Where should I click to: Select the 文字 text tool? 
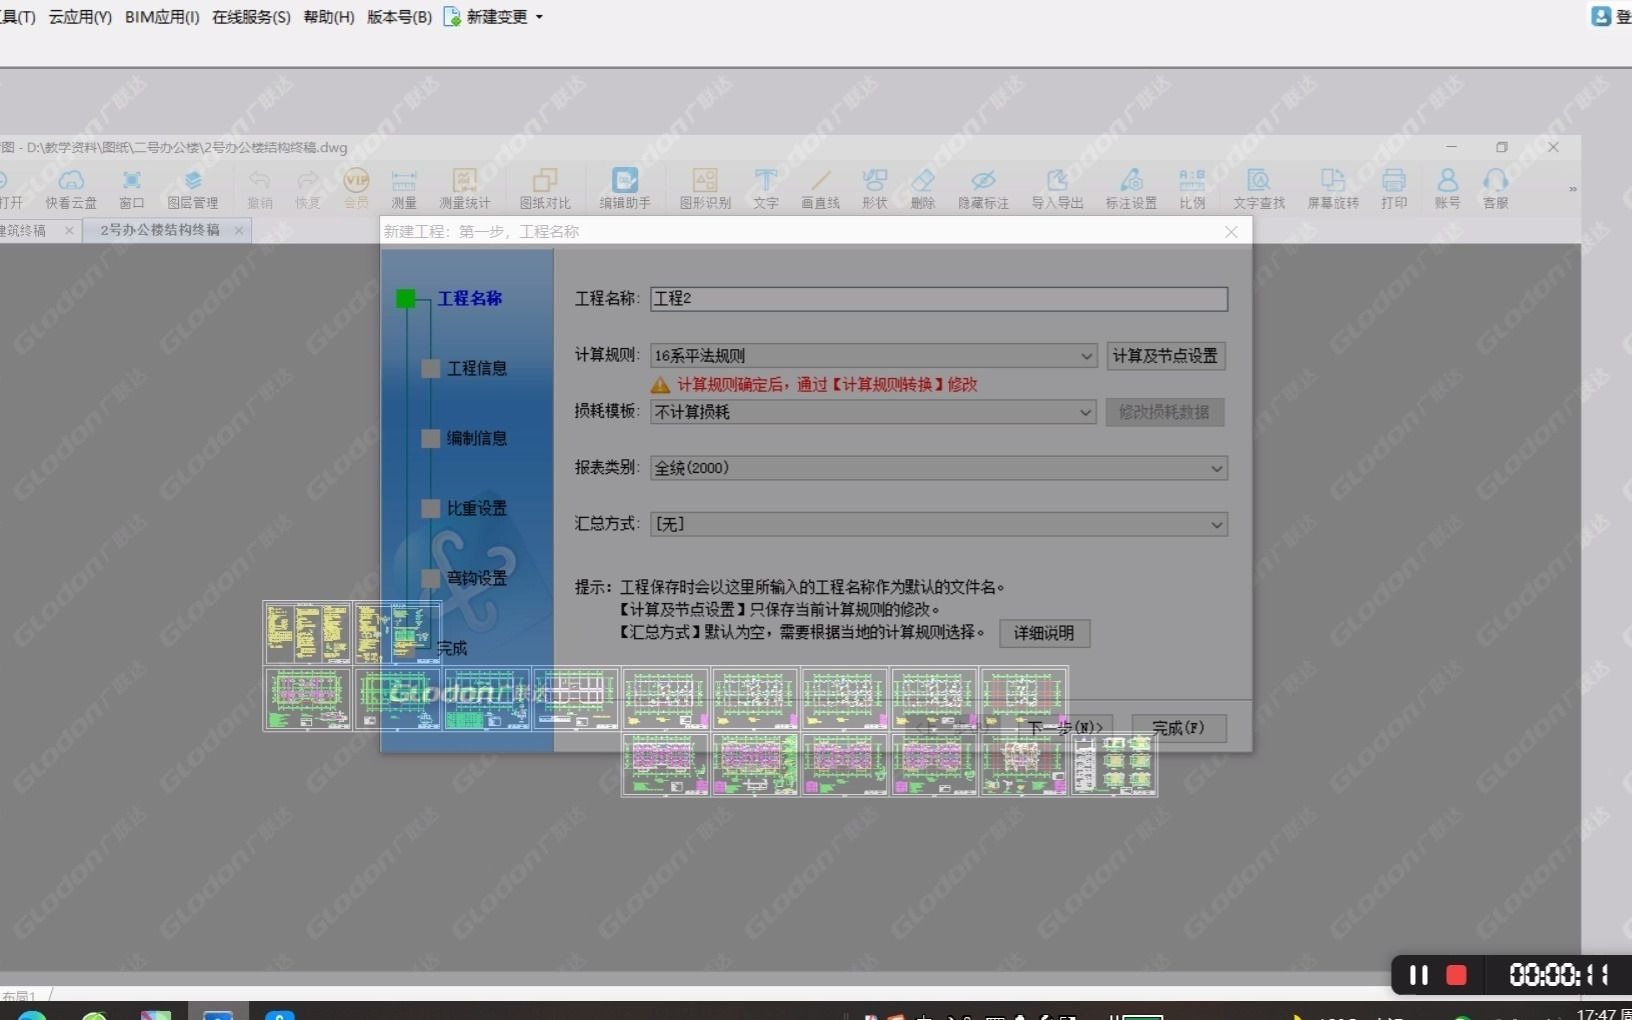click(x=764, y=188)
